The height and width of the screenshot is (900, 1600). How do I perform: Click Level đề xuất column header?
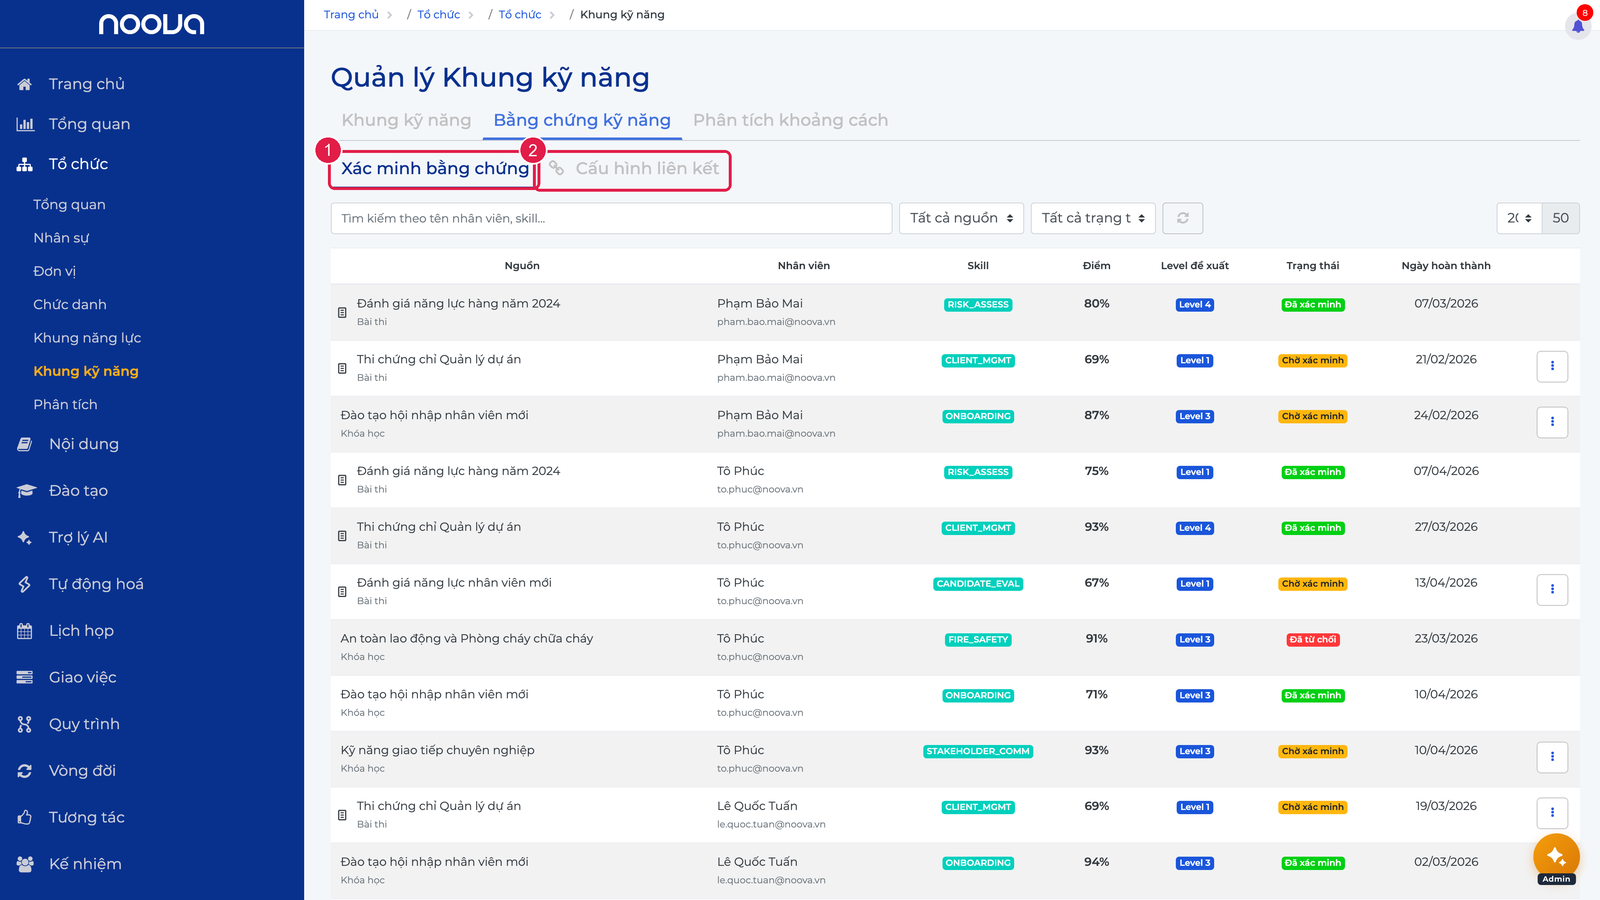pos(1195,266)
